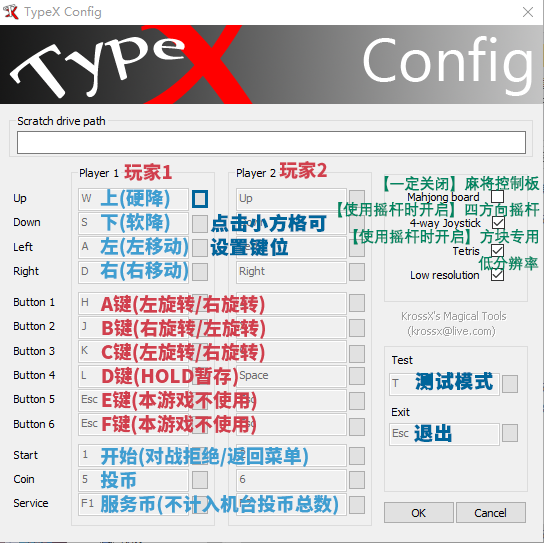Click the Exit key-assign square button

click(x=510, y=433)
